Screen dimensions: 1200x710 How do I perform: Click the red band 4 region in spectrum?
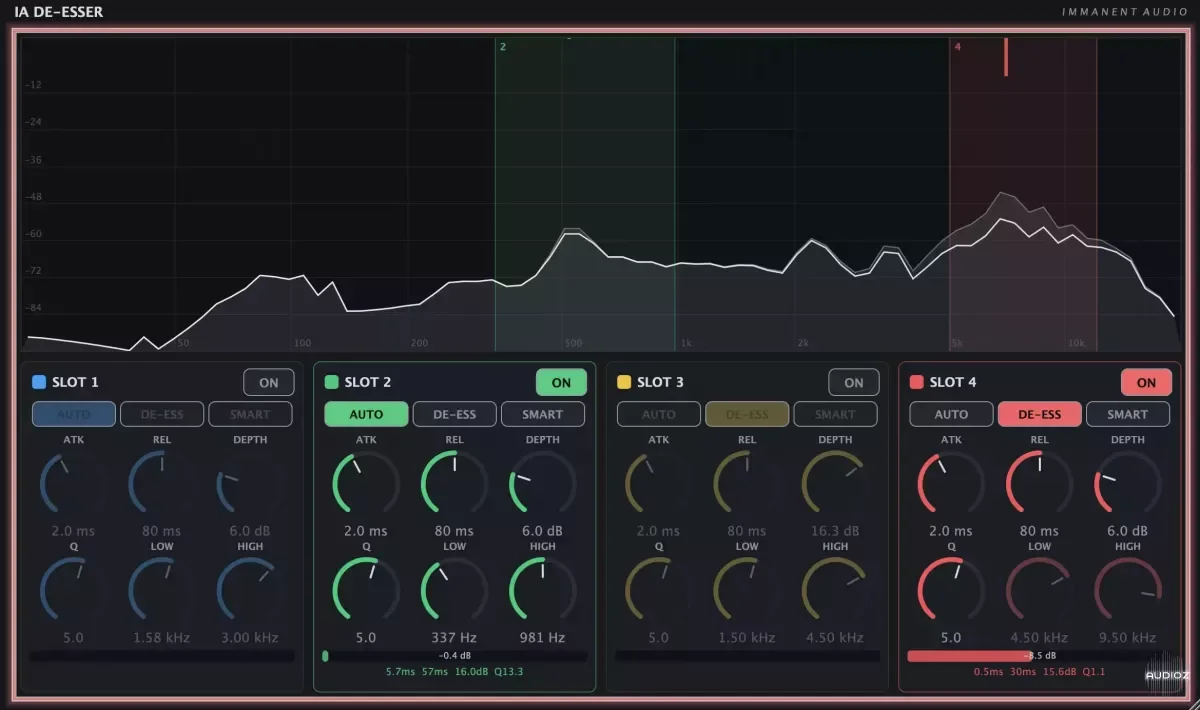1023,194
